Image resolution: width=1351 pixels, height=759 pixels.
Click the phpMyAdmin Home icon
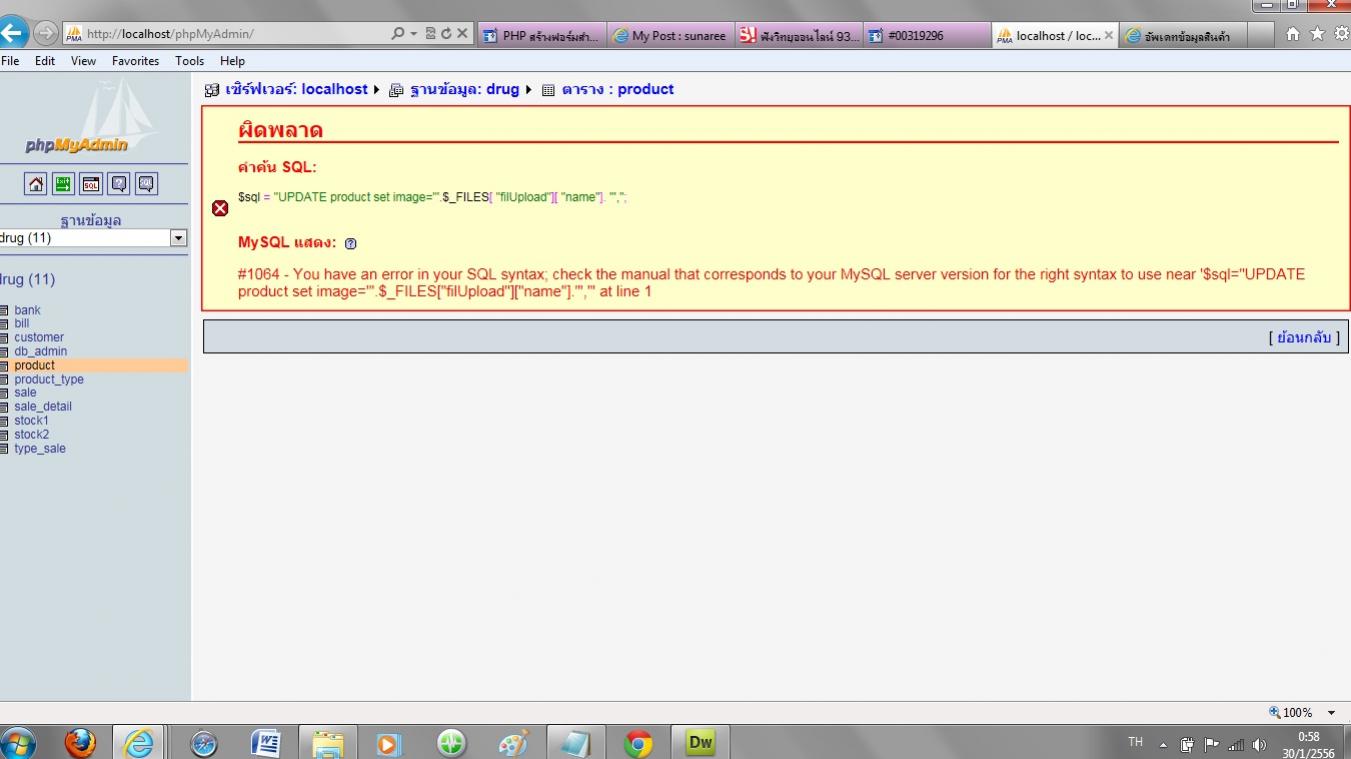tap(36, 183)
